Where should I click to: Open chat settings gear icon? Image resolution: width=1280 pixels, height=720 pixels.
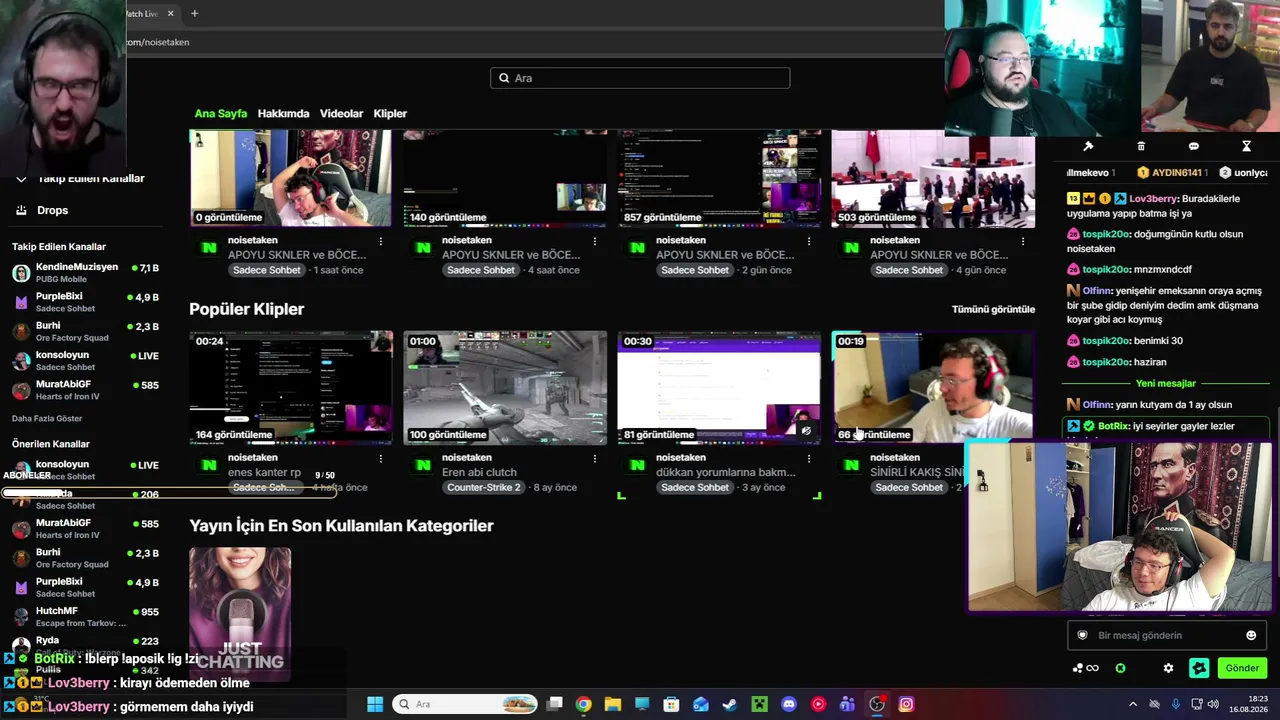(x=1168, y=668)
